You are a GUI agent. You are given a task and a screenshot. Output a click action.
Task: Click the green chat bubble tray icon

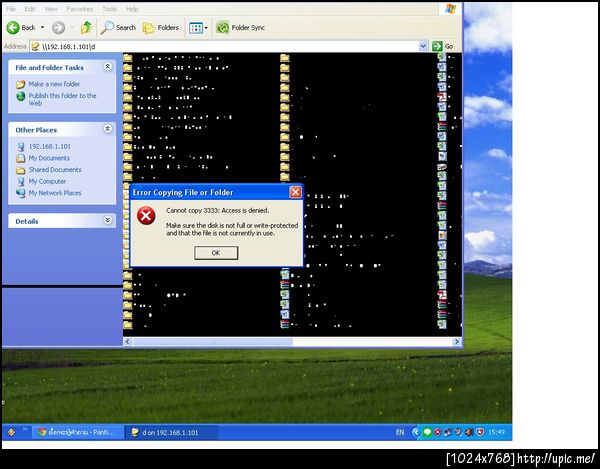click(x=427, y=432)
